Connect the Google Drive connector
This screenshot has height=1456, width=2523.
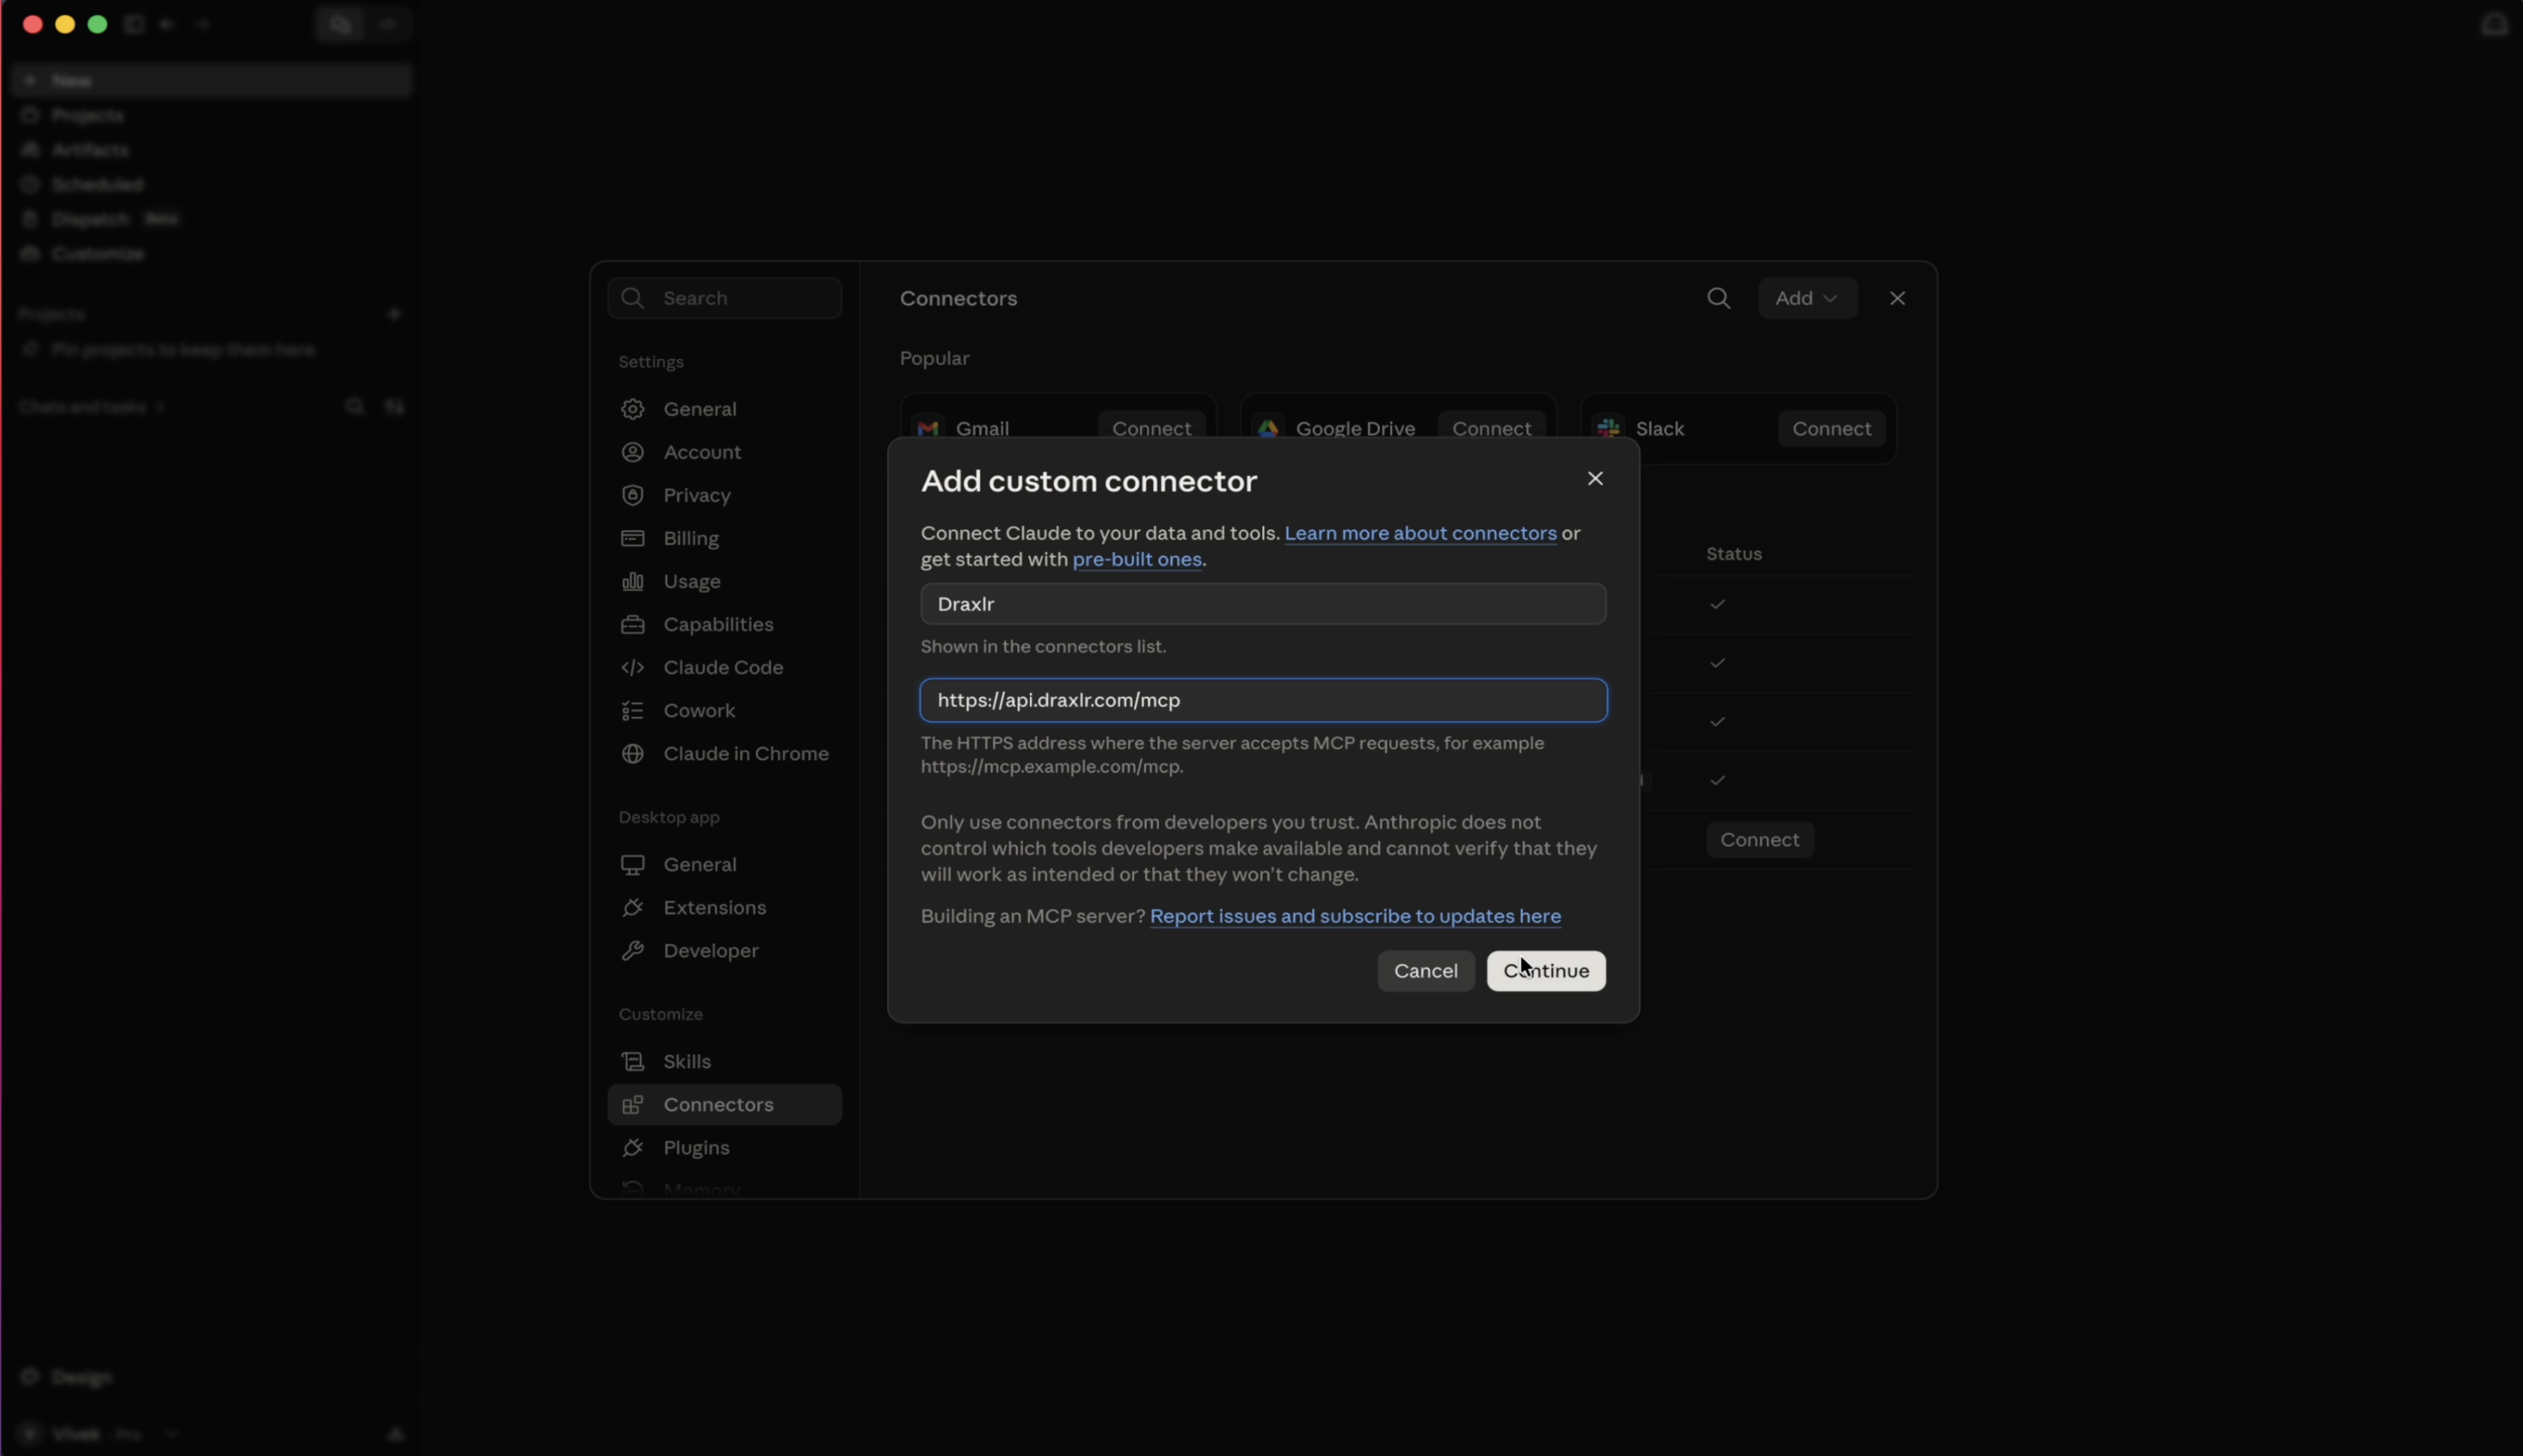tap(1491, 428)
